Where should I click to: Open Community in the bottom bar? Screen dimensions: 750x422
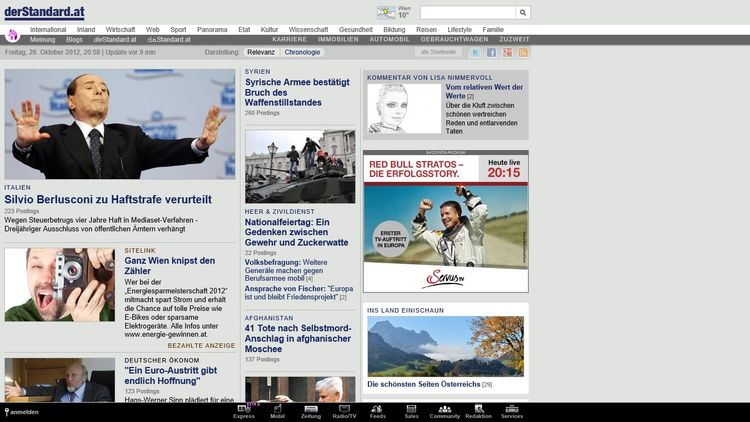[444, 410]
